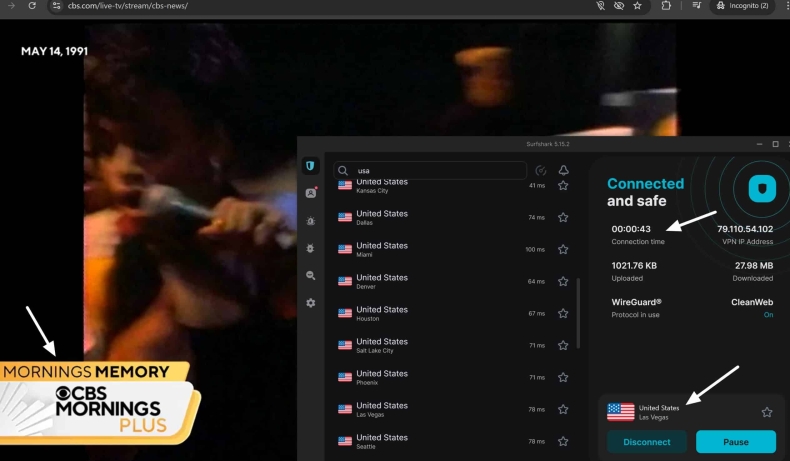The height and width of the screenshot is (461, 790).
Task: Open Surfshark Antivirus bug icon
Action: point(311,248)
